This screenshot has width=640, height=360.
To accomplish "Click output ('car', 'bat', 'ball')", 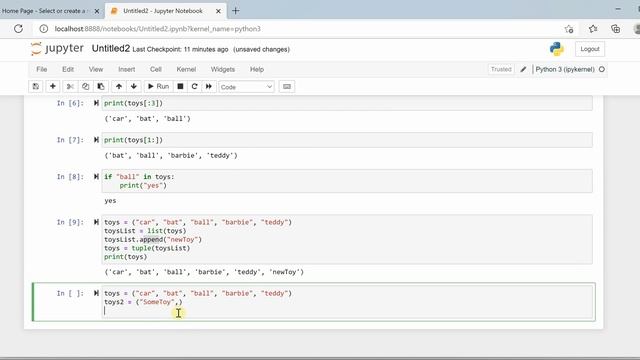I will 148,119.
